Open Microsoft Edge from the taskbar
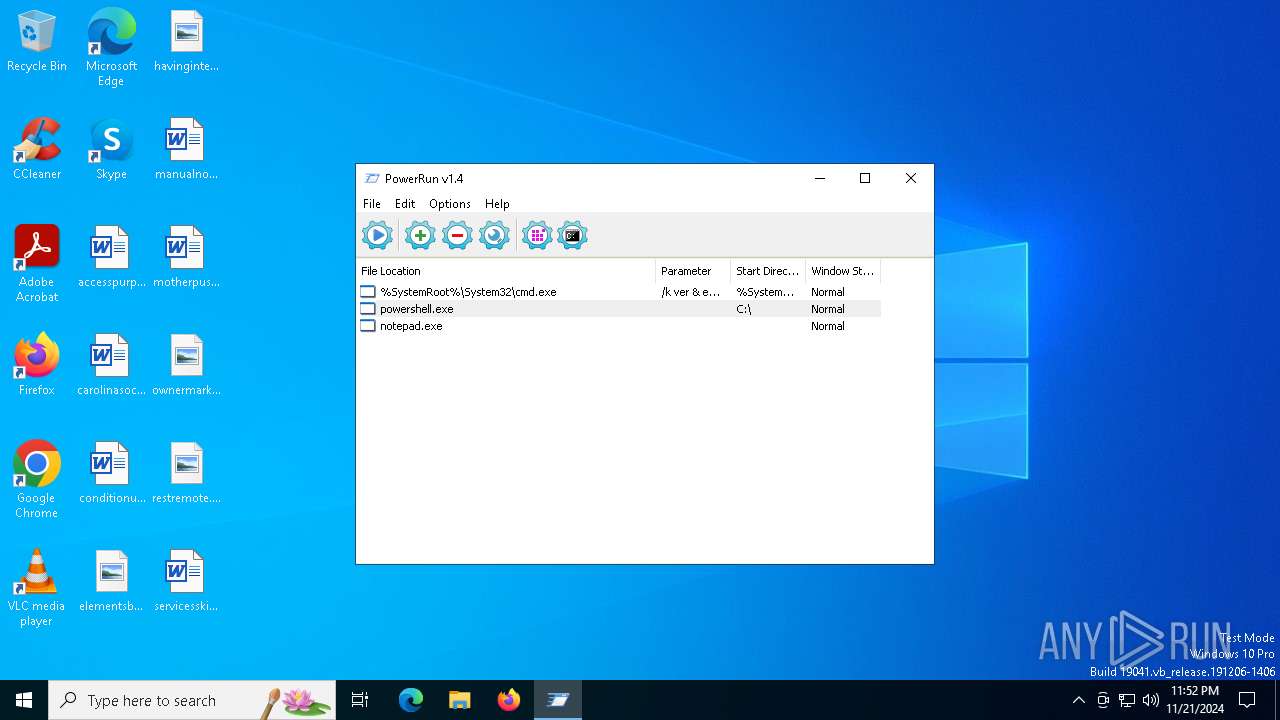The width and height of the screenshot is (1280, 720). point(411,700)
